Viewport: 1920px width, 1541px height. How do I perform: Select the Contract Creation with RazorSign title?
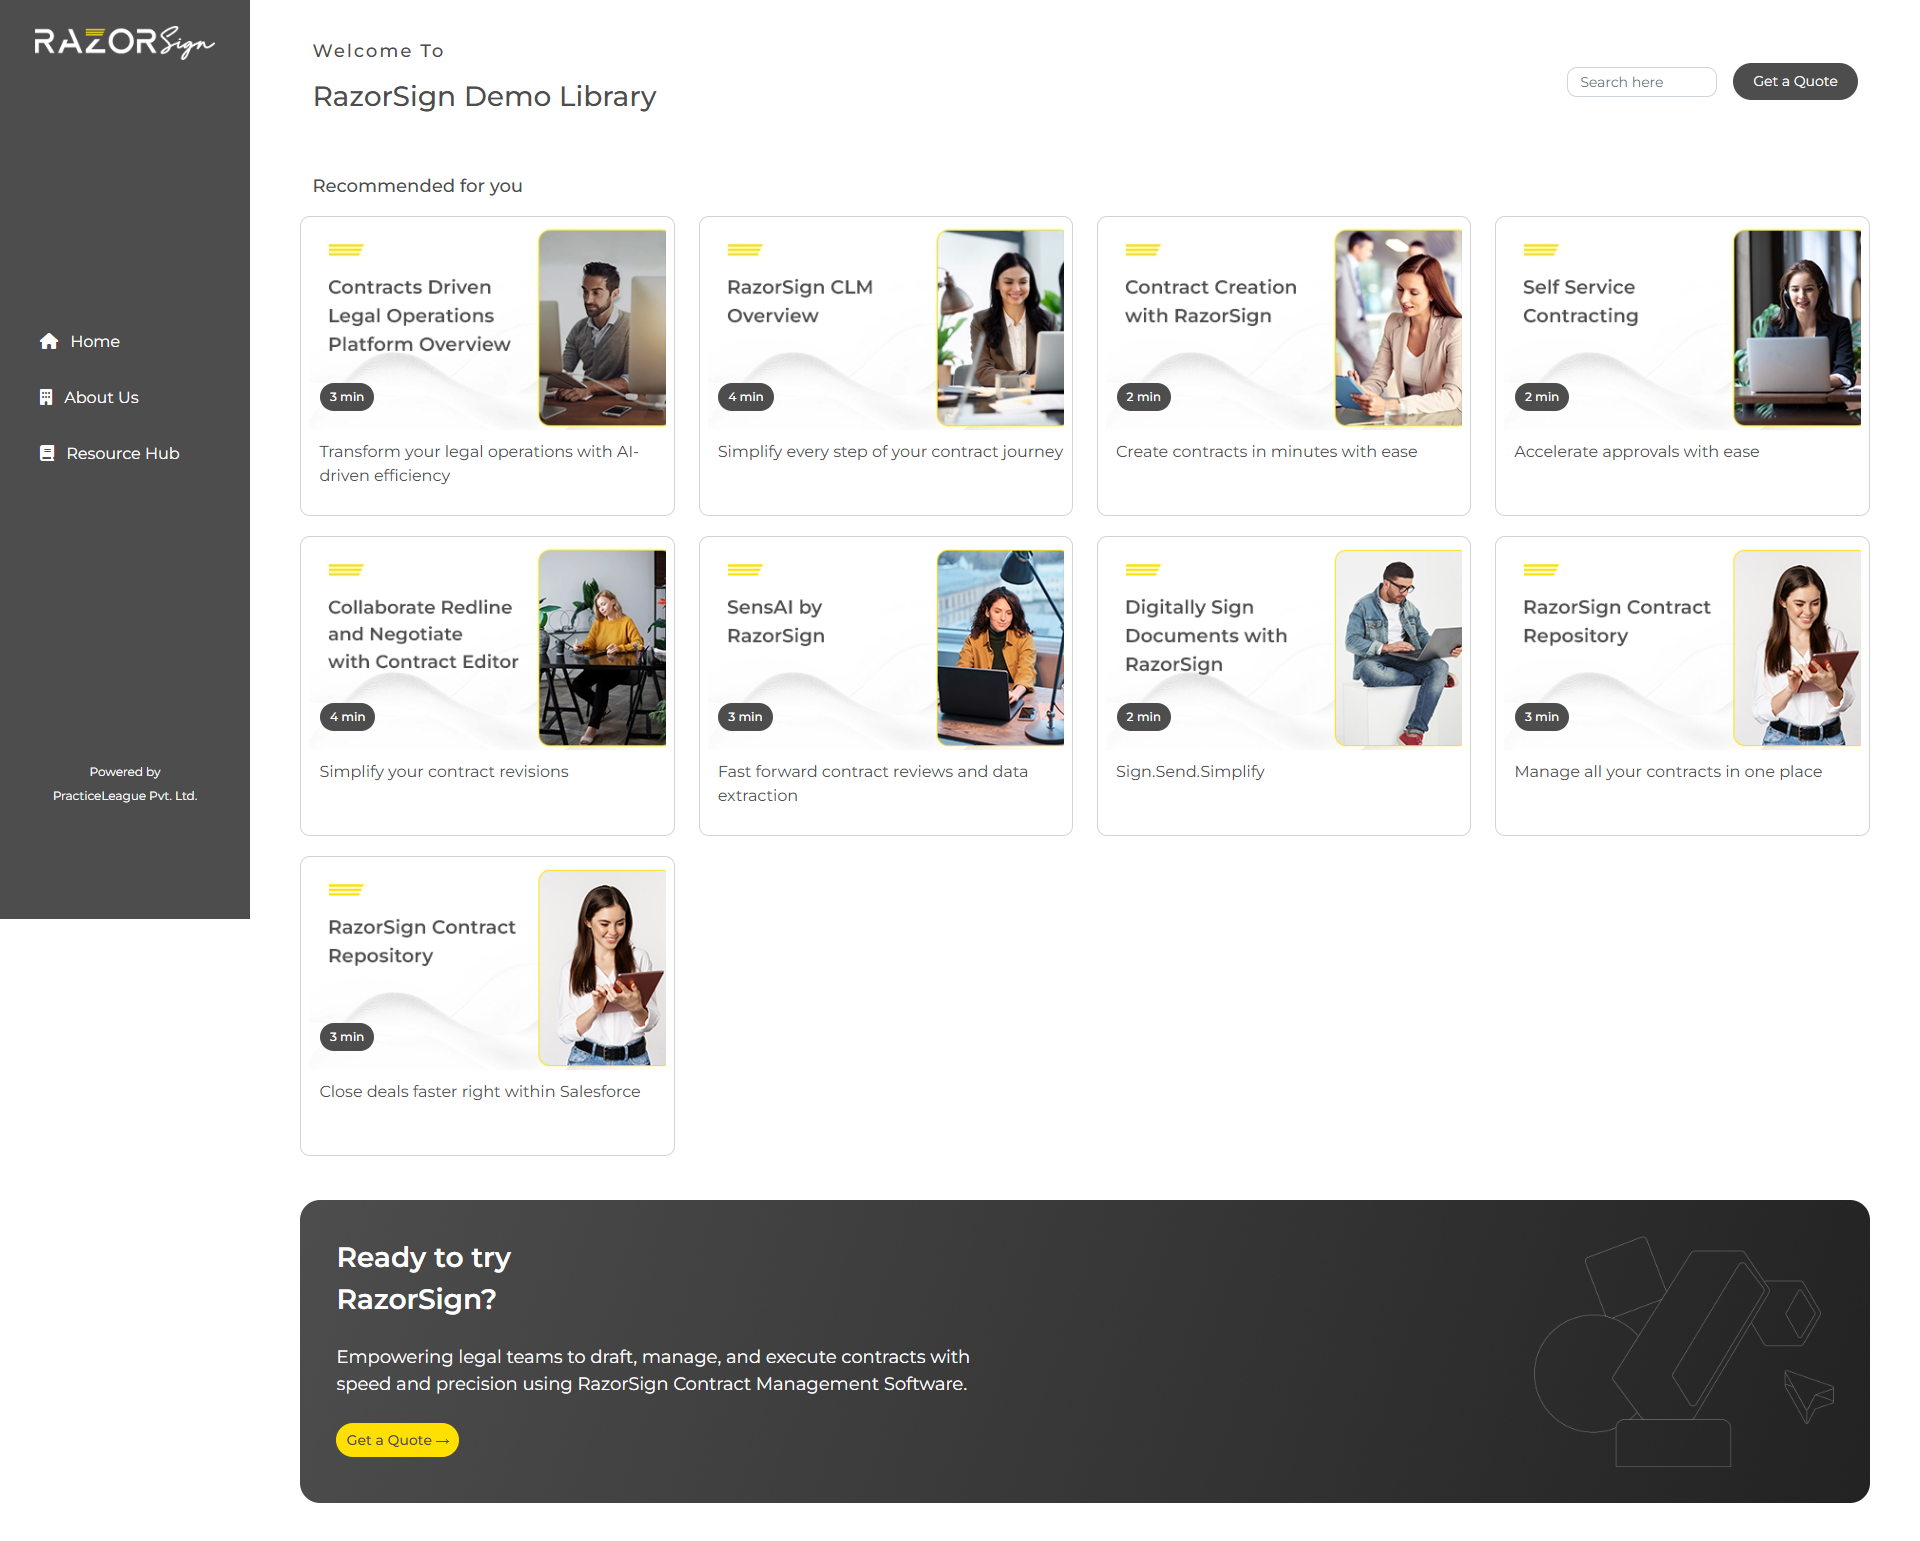pyautogui.click(x=1210, y=301)
